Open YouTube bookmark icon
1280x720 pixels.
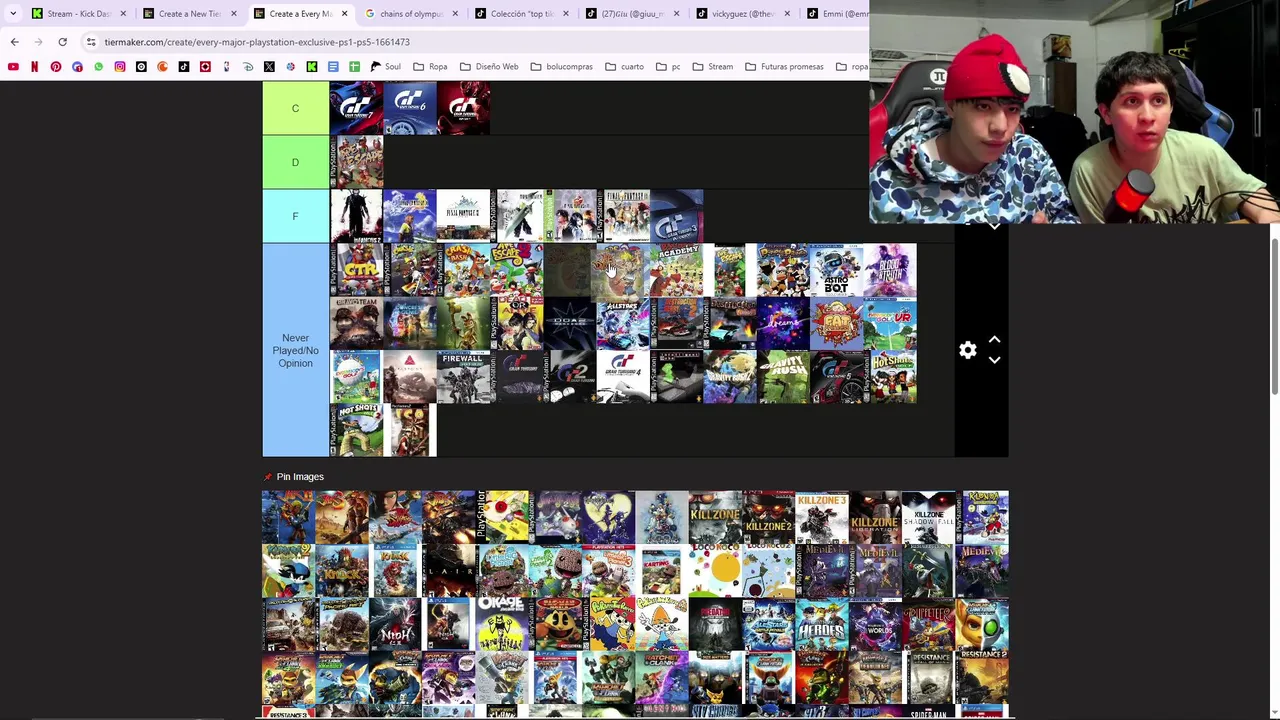13,67
